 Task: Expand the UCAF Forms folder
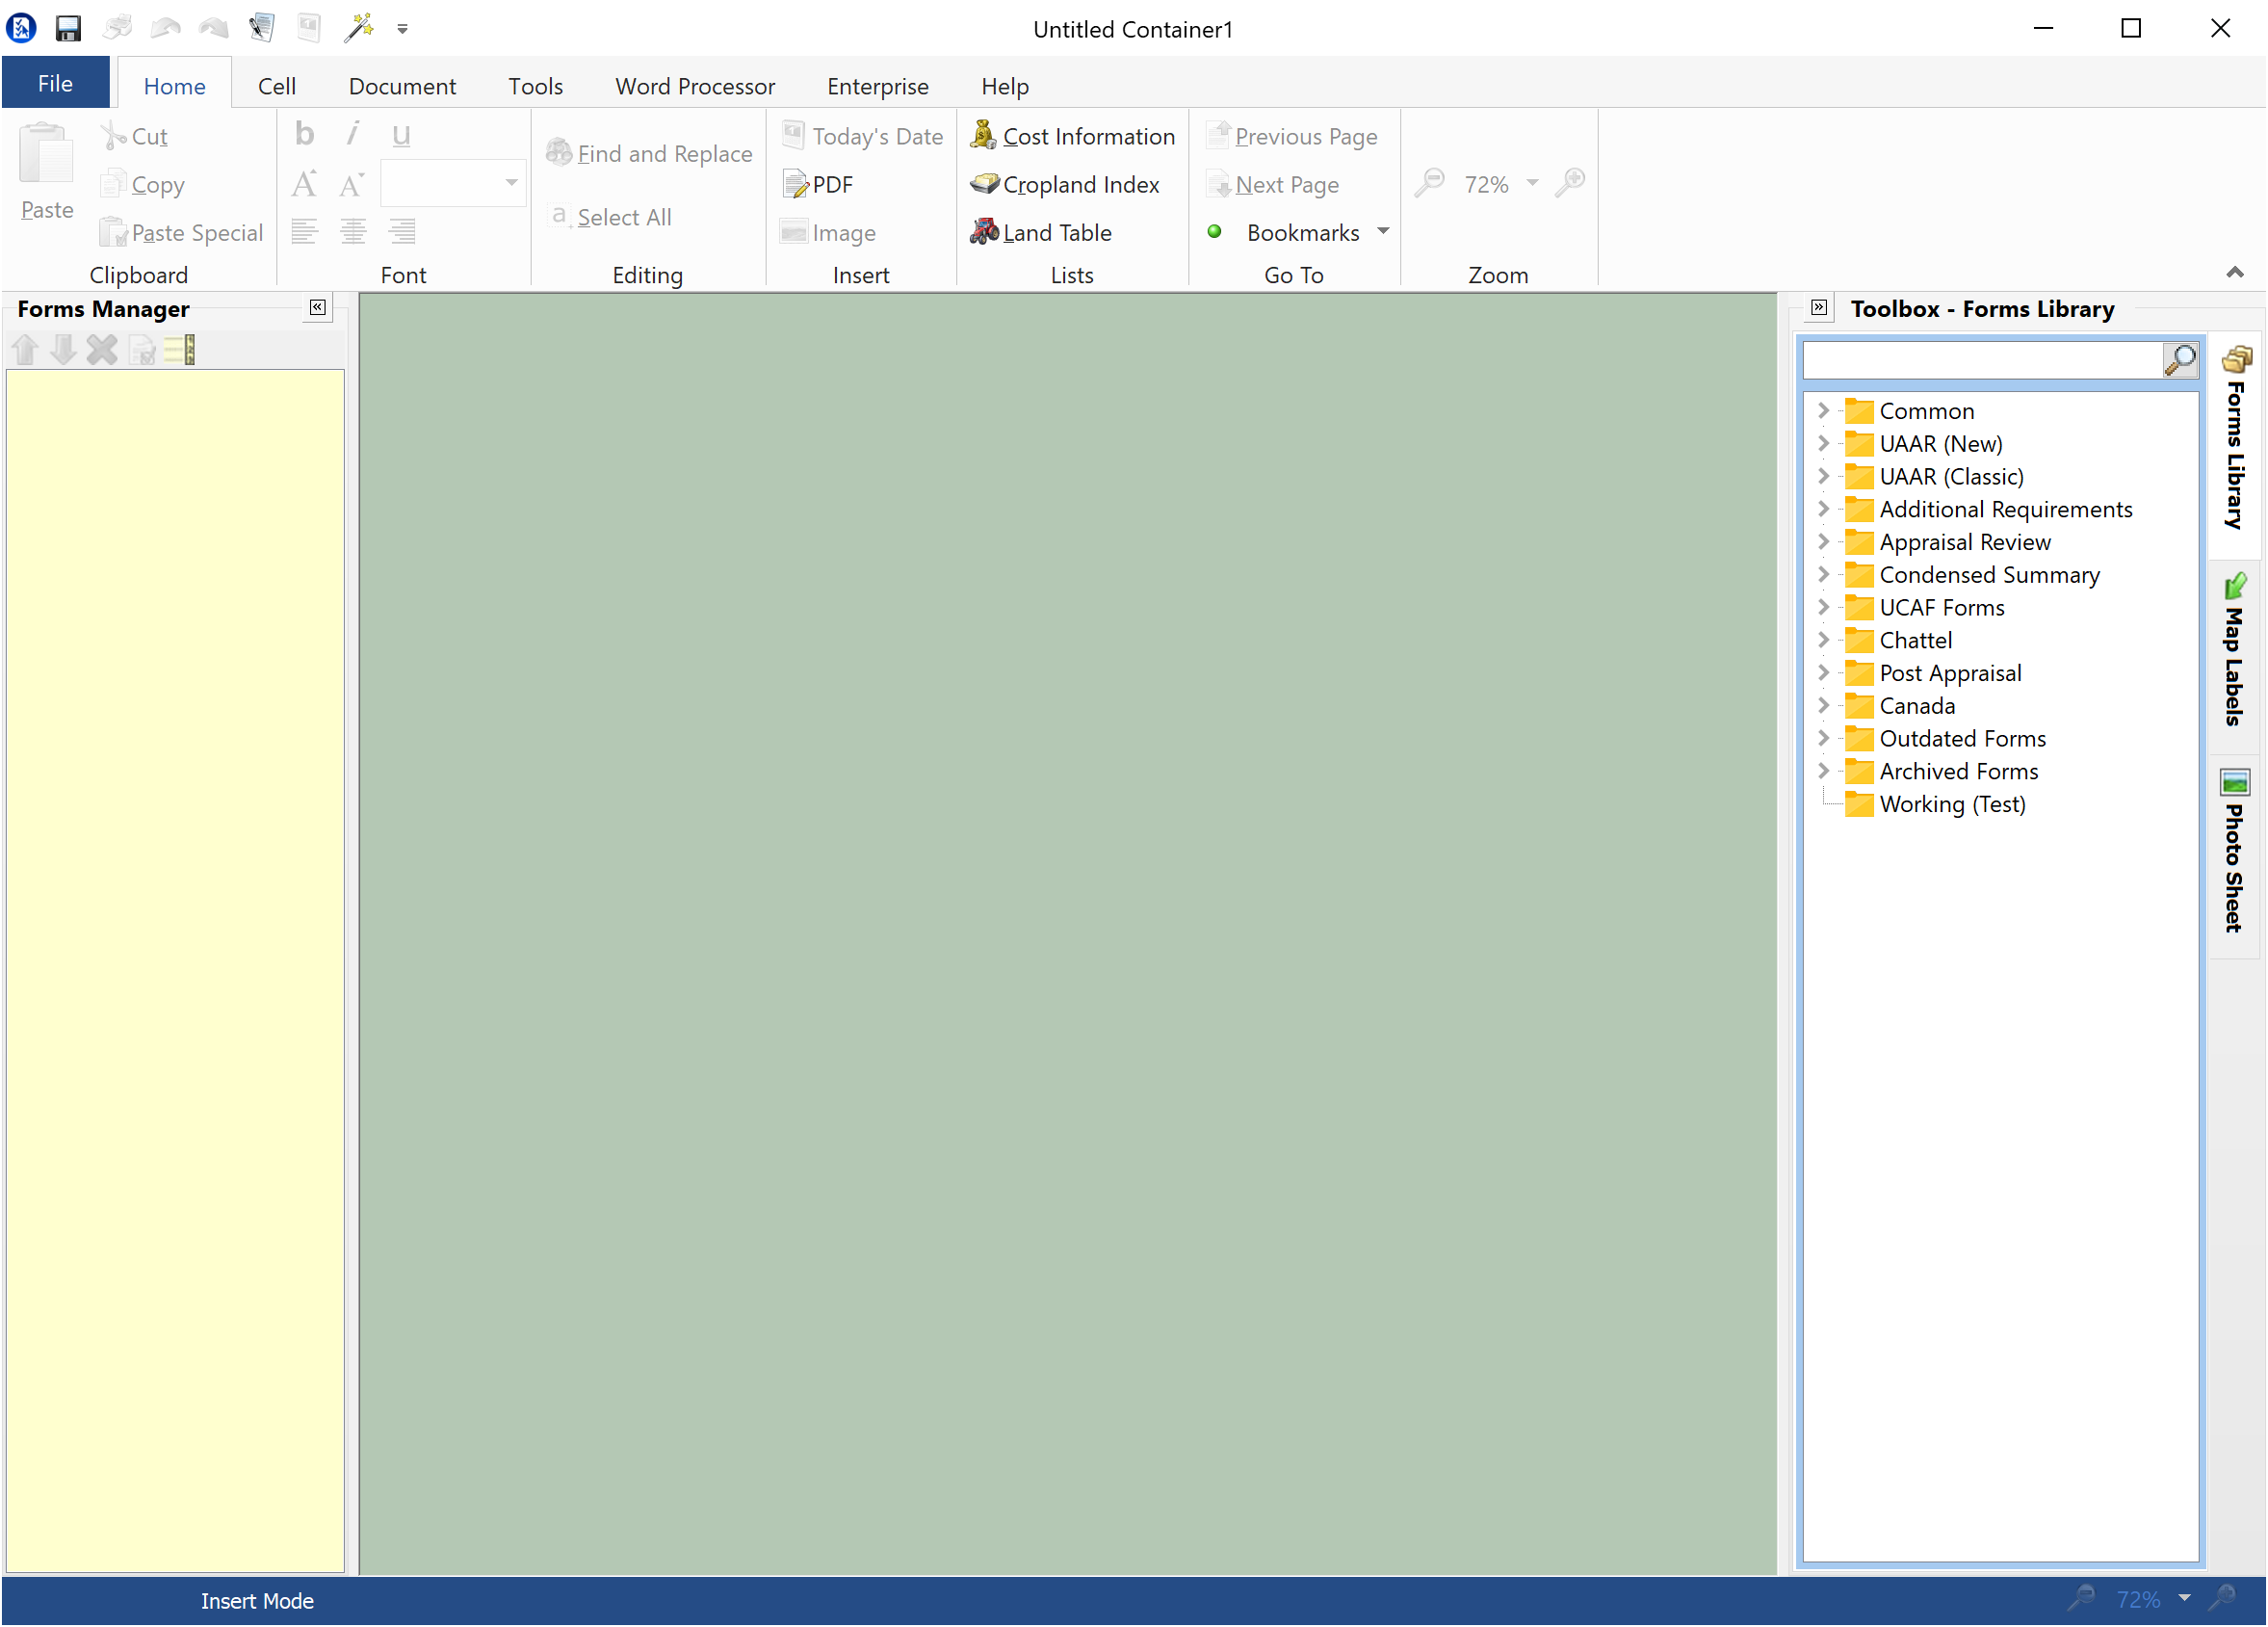(1823, 607)
